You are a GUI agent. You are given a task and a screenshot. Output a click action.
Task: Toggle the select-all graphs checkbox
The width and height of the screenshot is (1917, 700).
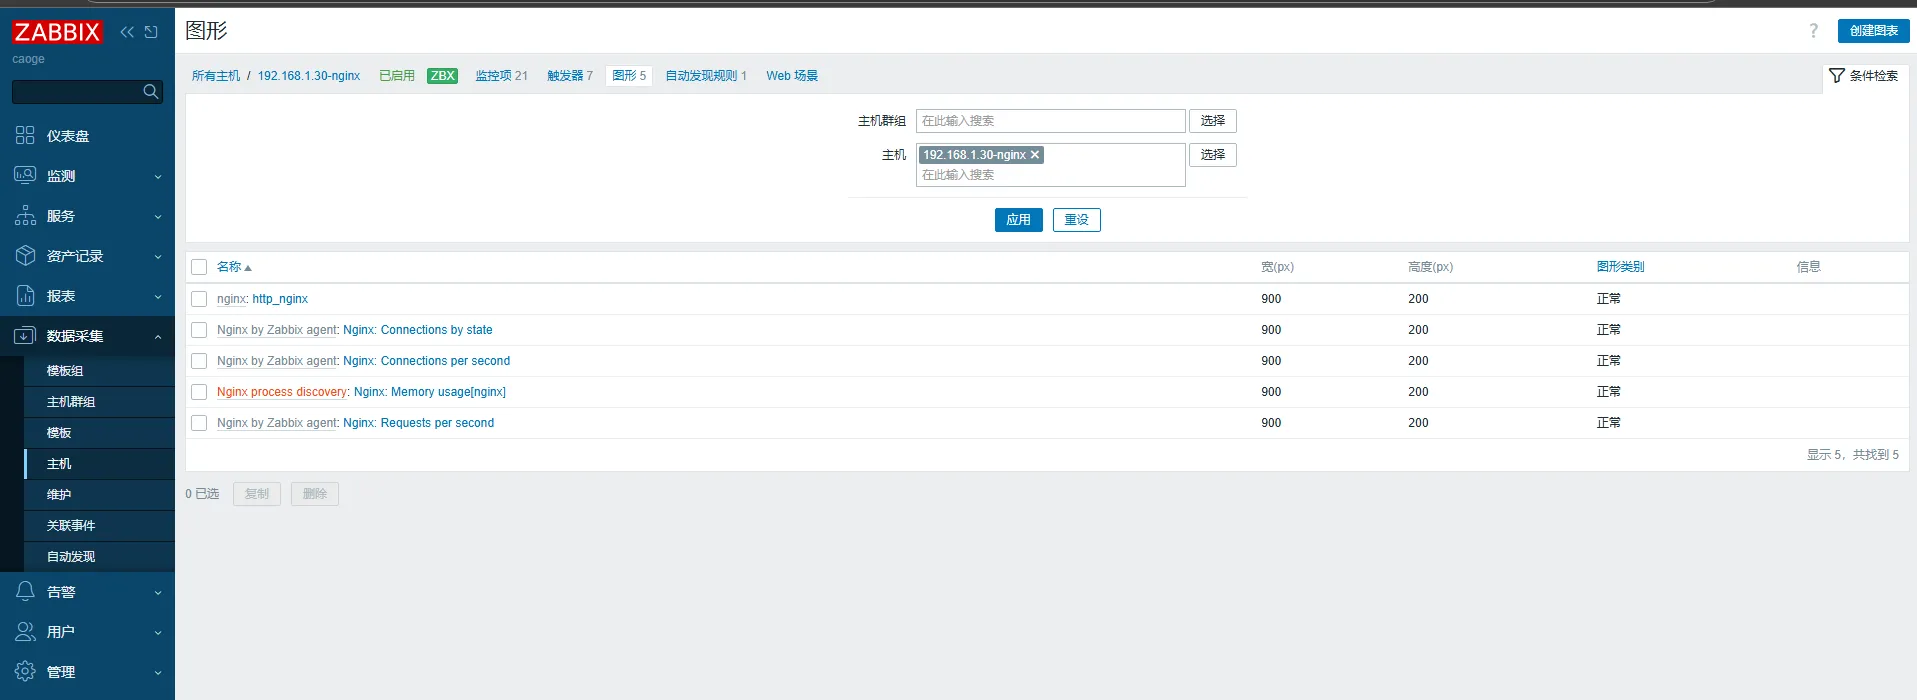199,267
